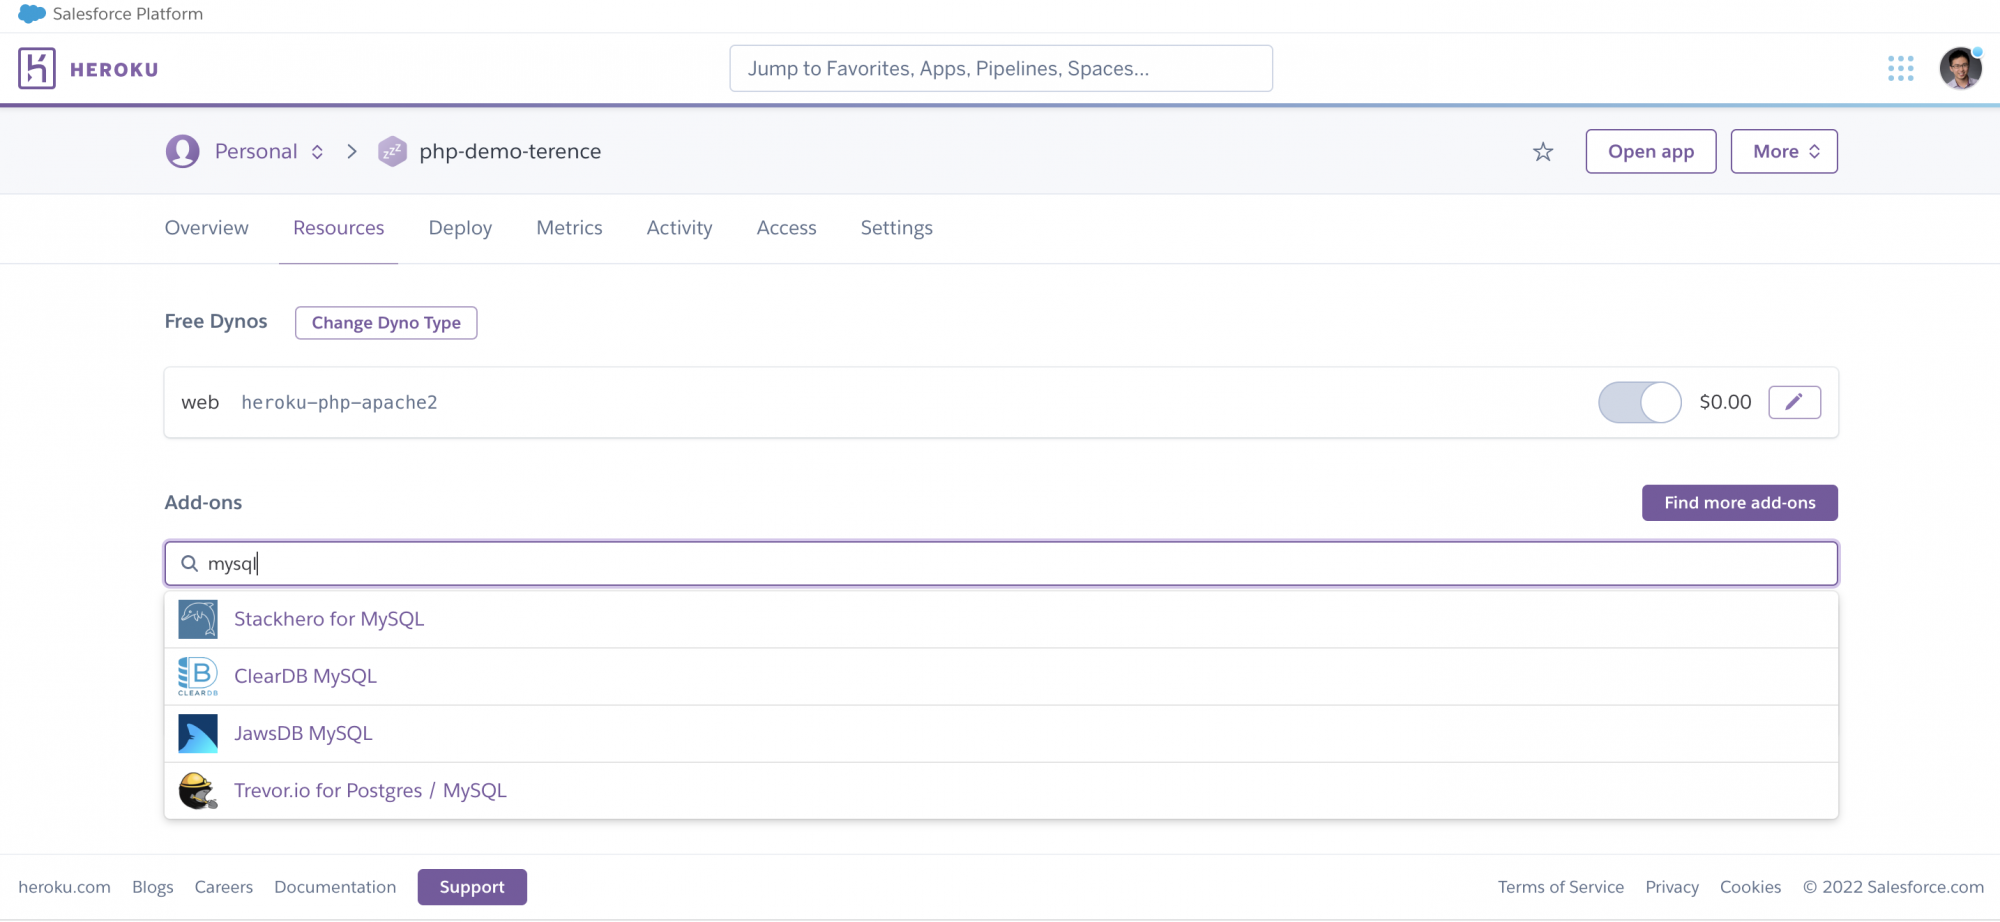The image size is (2000, 922).
Task: Click the Jump to Favorites search field
Action: (x=1001, y=68)
